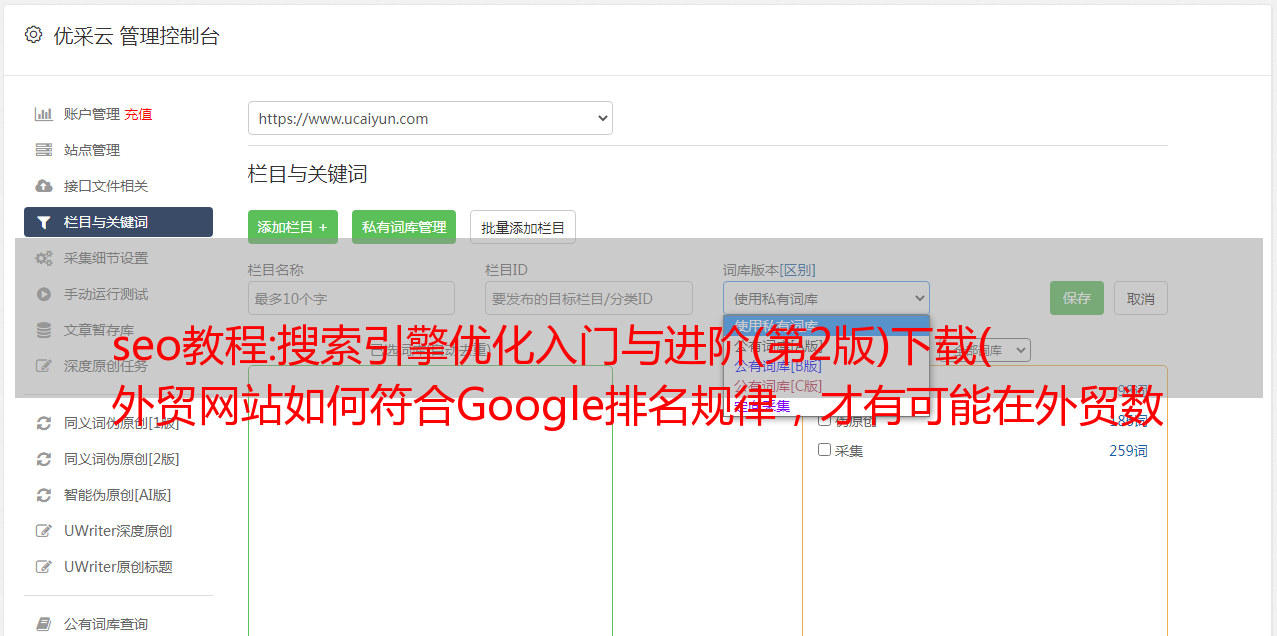This screenshot has width=1277, height=636.
Task: Tick the 伪原创 checkbox
Action: tap(825, 420)
